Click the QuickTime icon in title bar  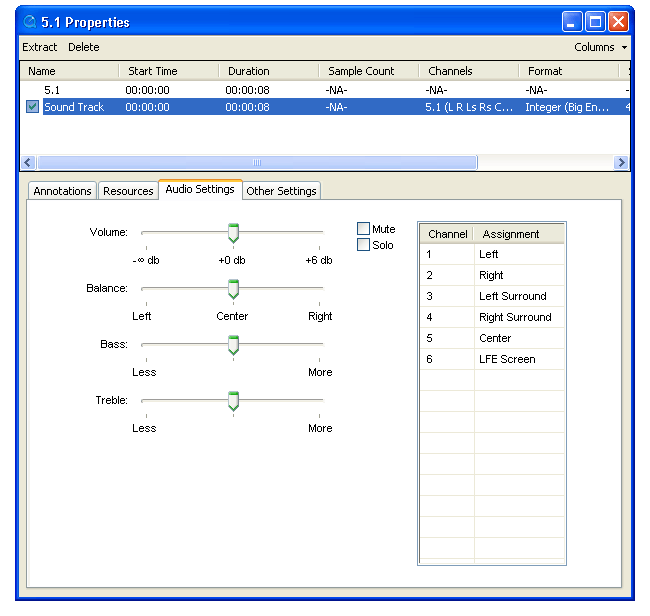coord(30,22)
